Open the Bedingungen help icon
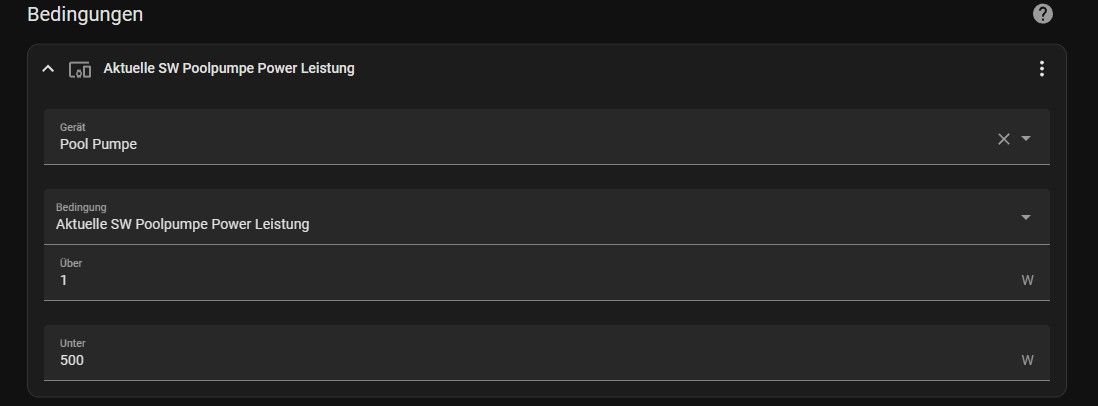The width and height of the screenshot is (1098, 406). pos(1043,14)
